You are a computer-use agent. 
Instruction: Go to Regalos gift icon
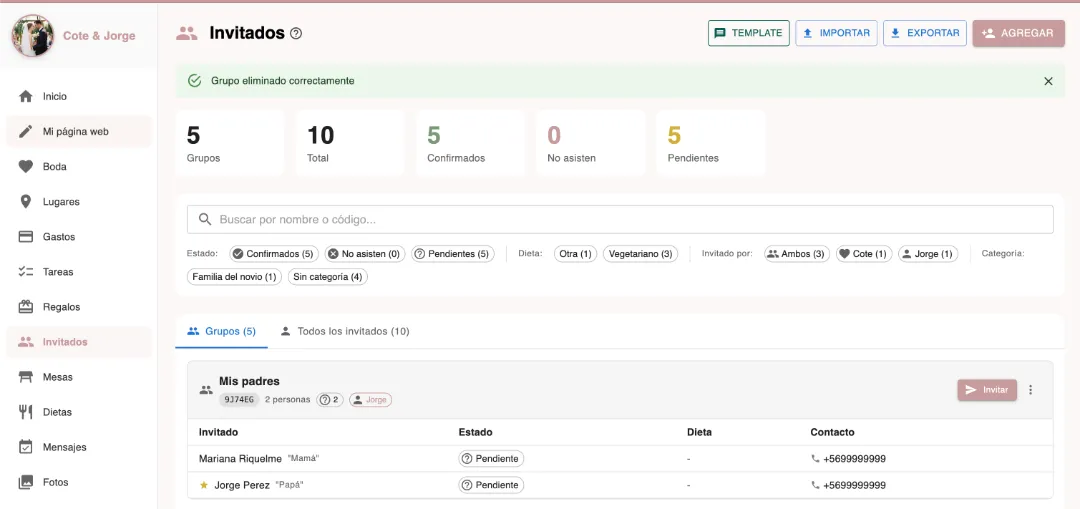tap(25, 307)
